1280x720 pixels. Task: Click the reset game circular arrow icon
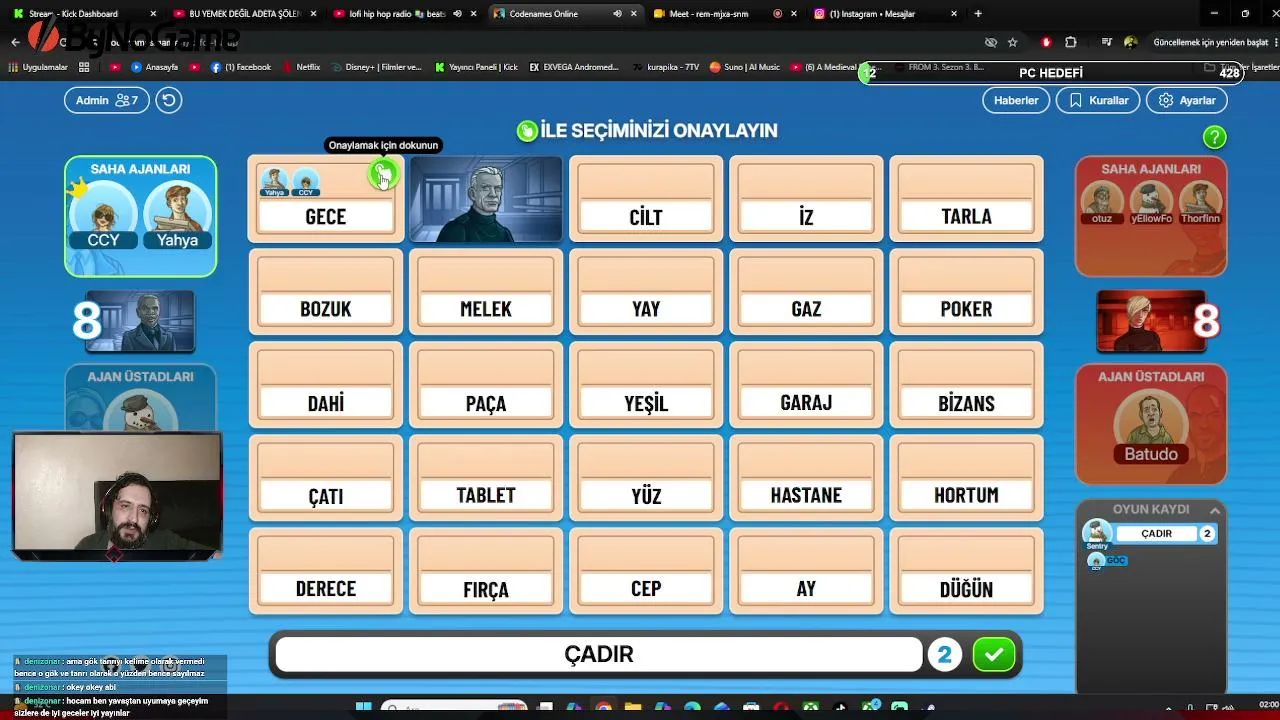[169, 100]
